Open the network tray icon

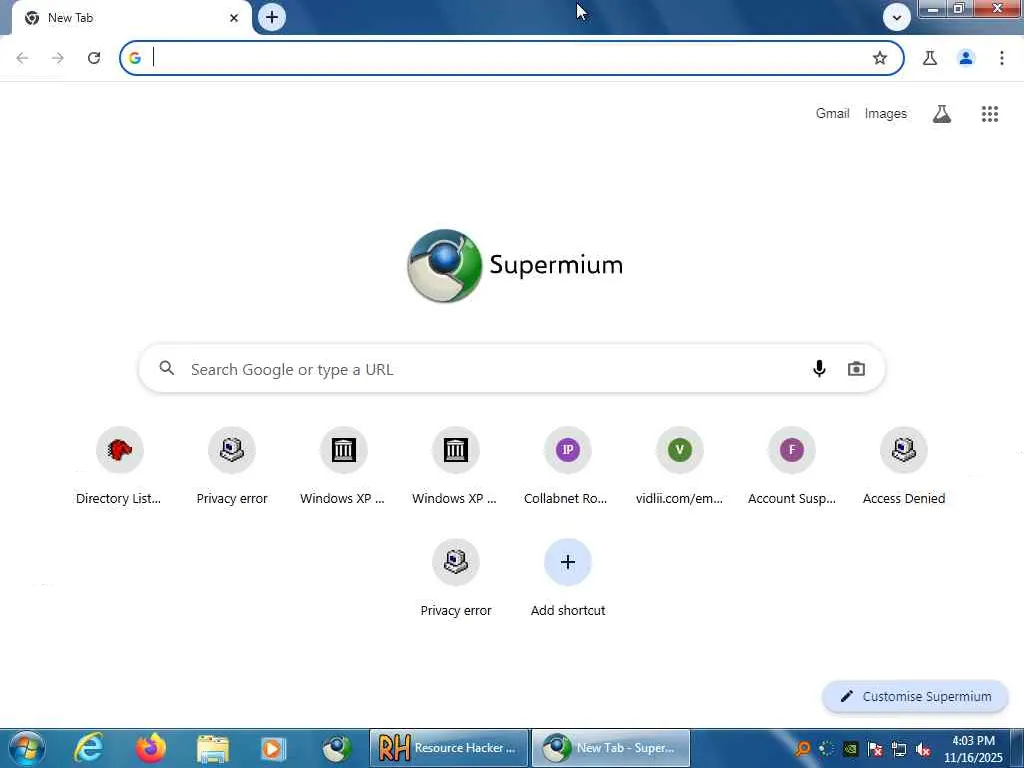point(899,749)
